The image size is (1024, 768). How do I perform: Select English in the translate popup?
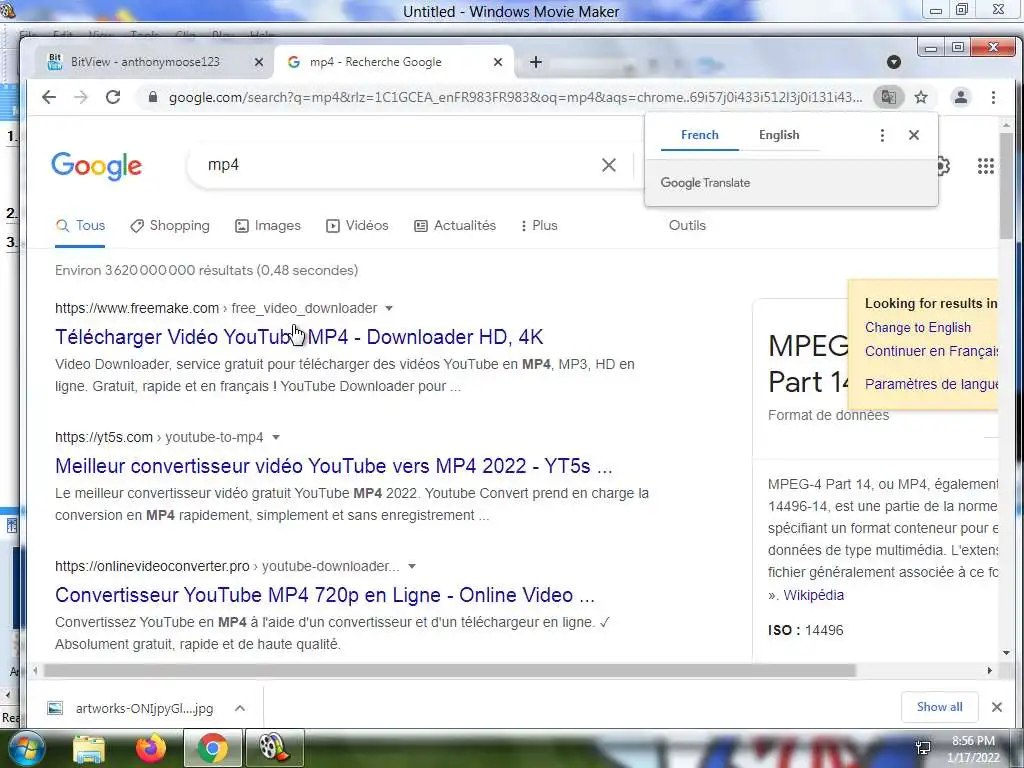[x=779, y=135]
